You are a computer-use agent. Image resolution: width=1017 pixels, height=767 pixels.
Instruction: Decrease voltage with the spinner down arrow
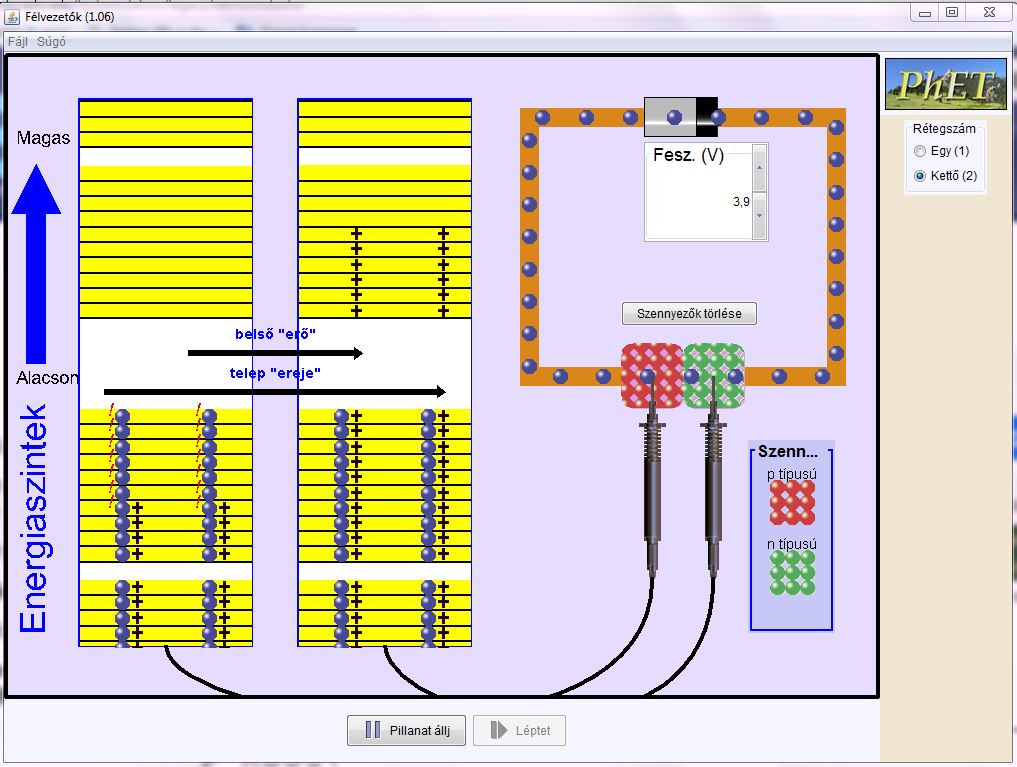pyautogui.click(x=759, y=214)
